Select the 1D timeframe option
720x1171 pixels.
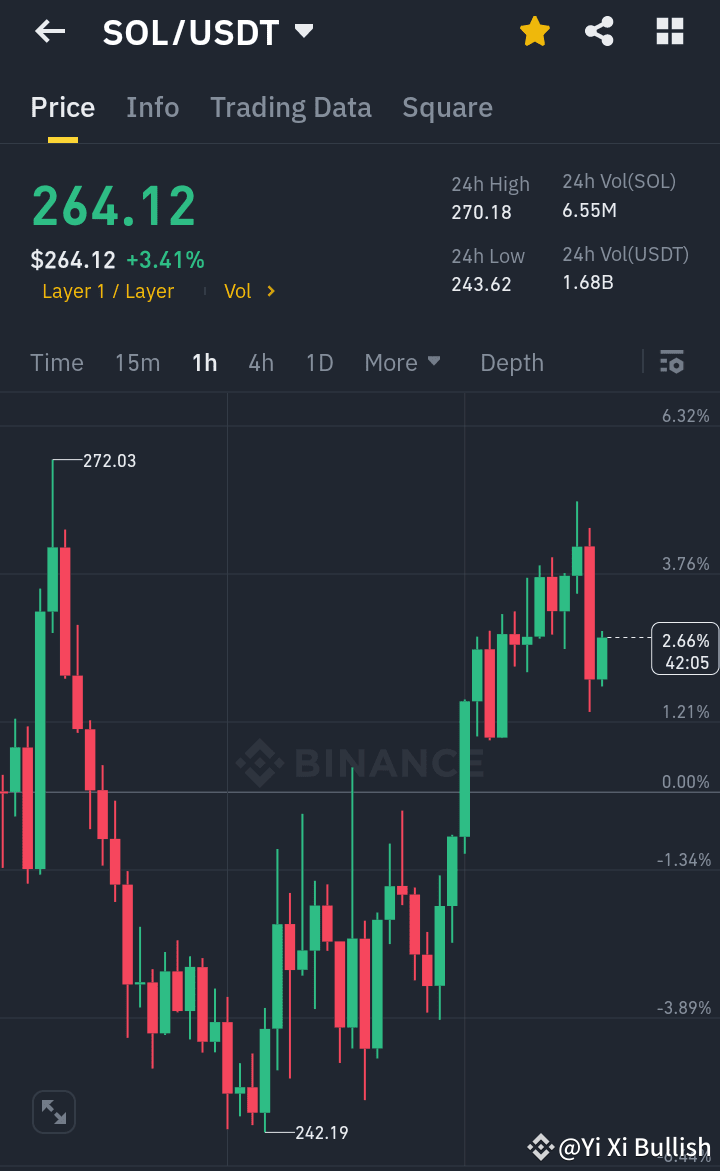pyautogui.click(x=319, y=362)
